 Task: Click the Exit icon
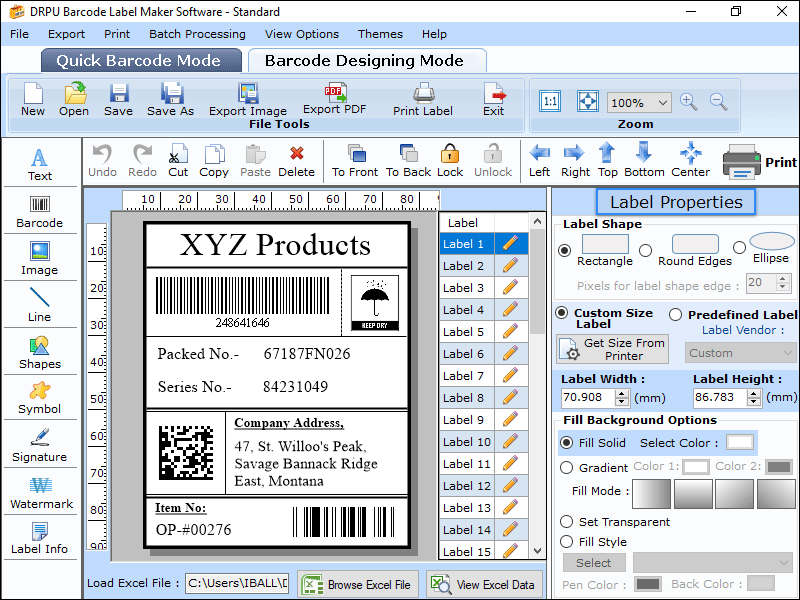coord(494,94)
